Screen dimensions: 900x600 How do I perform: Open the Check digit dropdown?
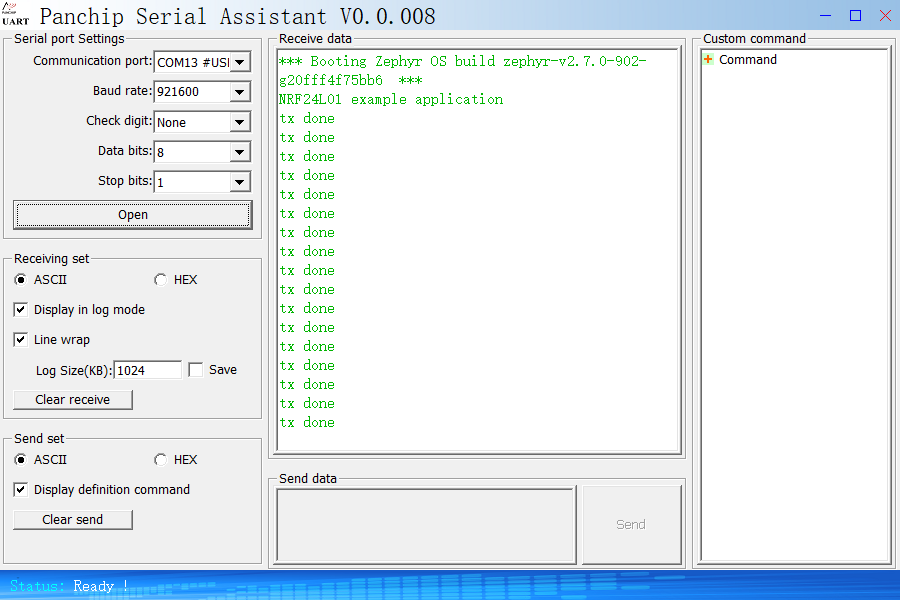(240, 122)
